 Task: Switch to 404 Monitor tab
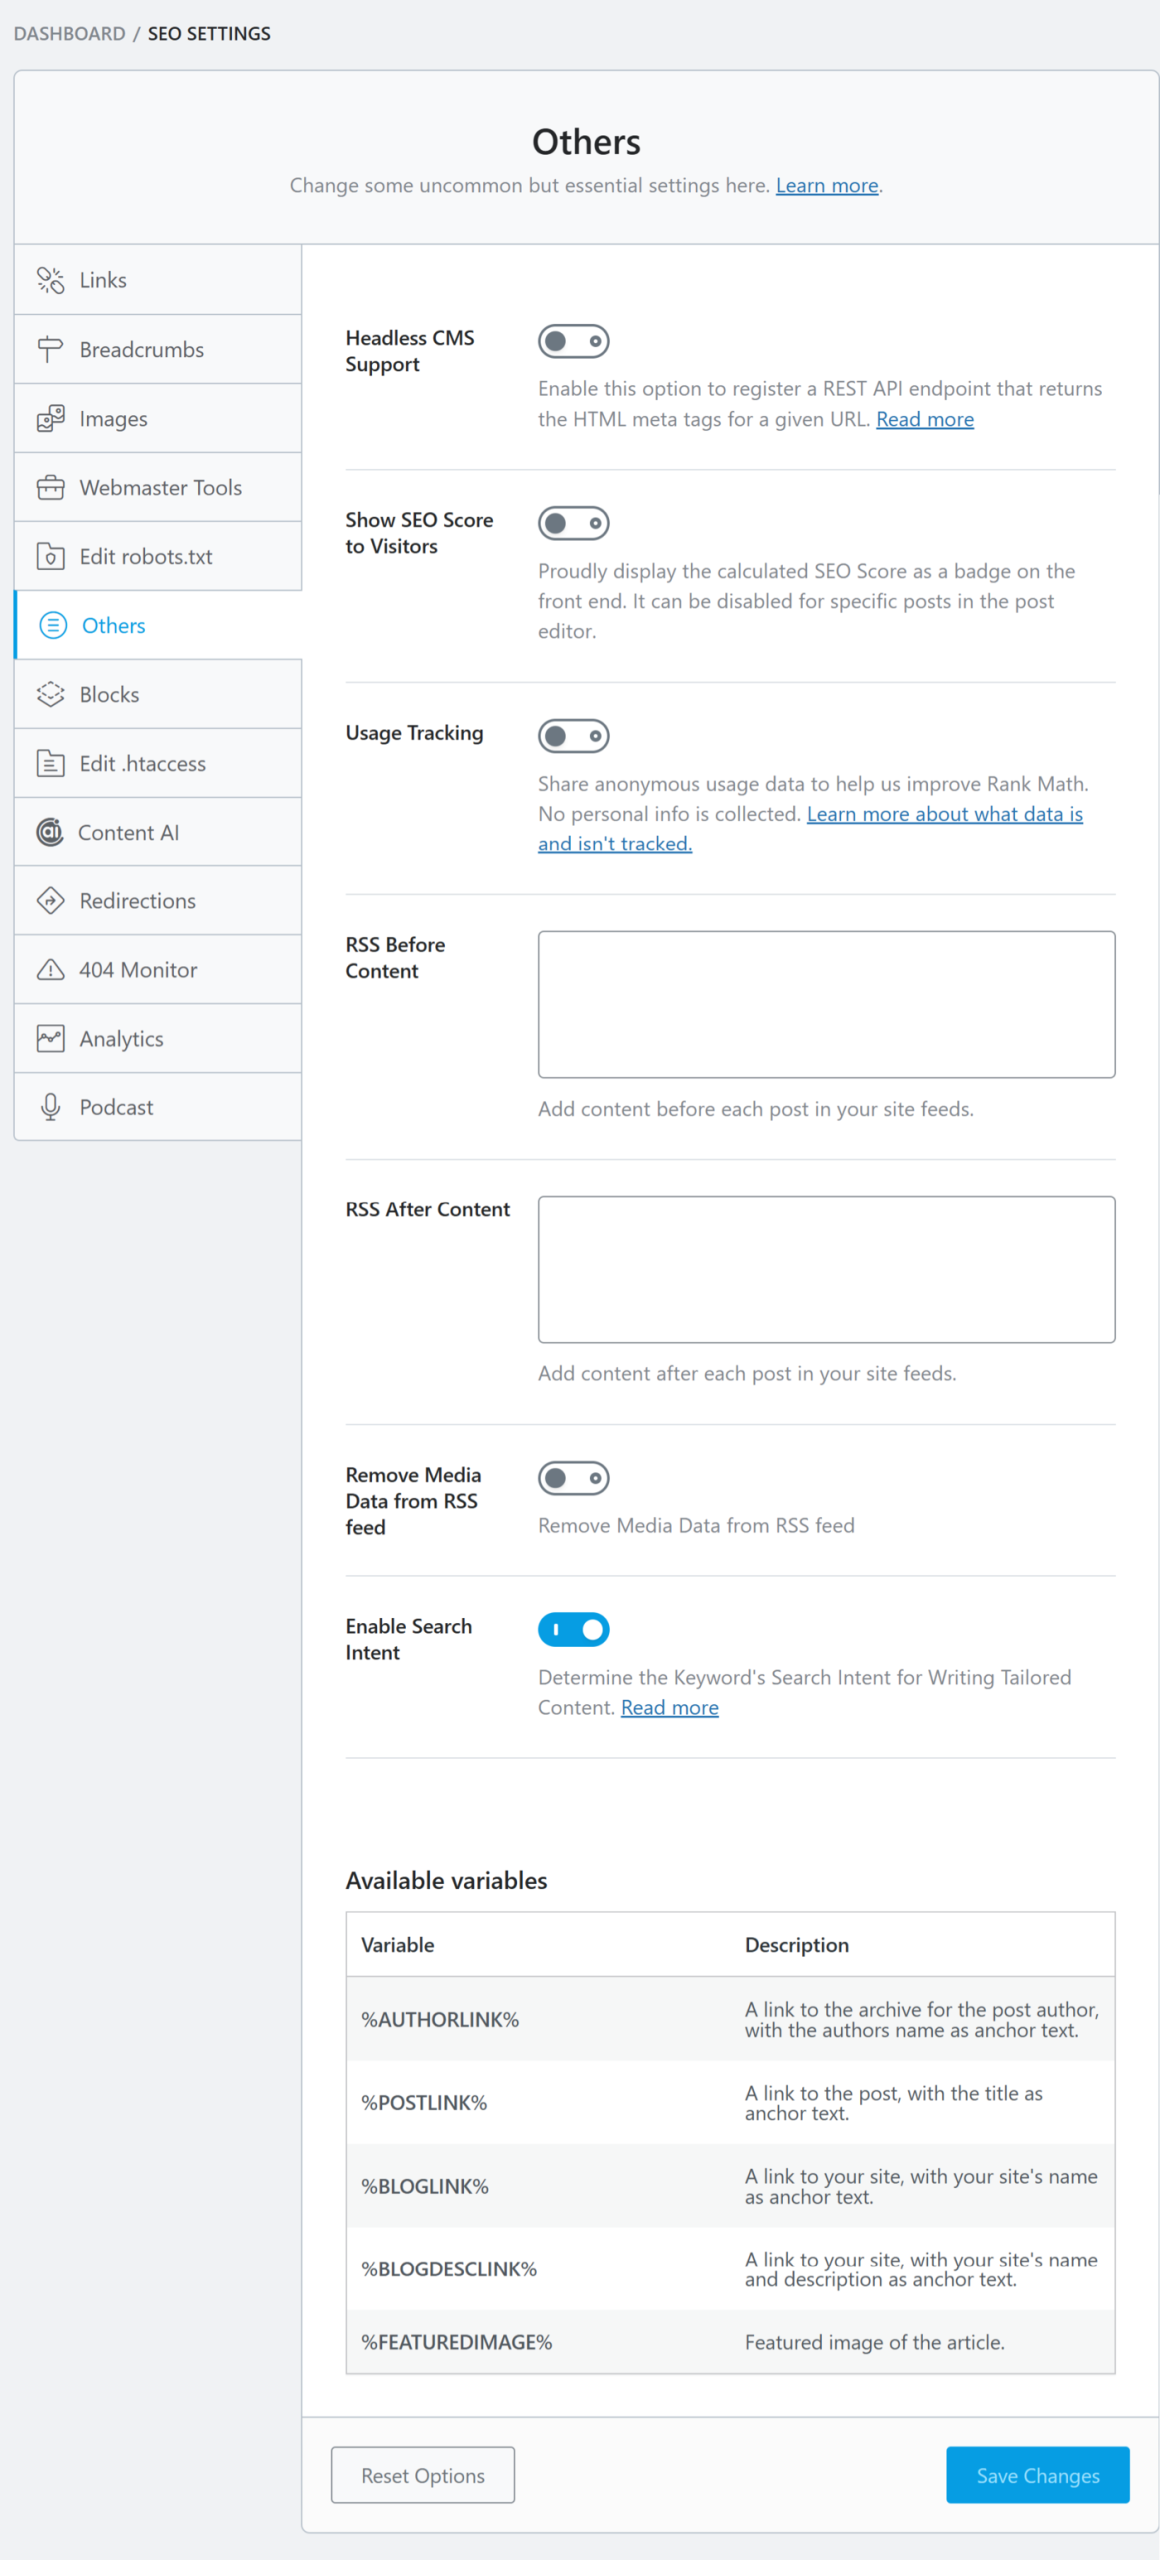point(158,969)
